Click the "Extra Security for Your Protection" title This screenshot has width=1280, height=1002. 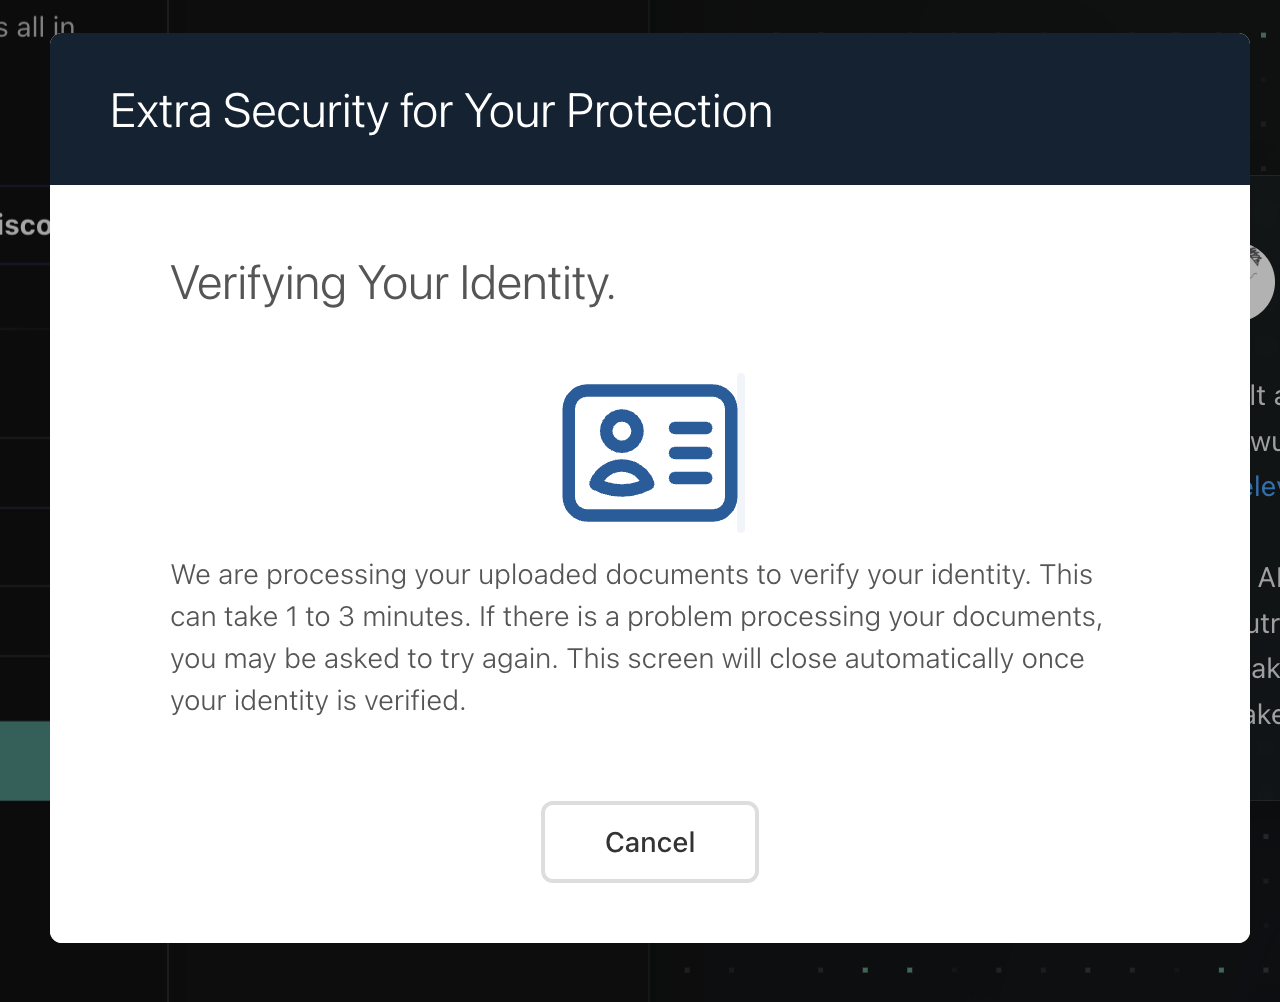[x=441, y=111]
